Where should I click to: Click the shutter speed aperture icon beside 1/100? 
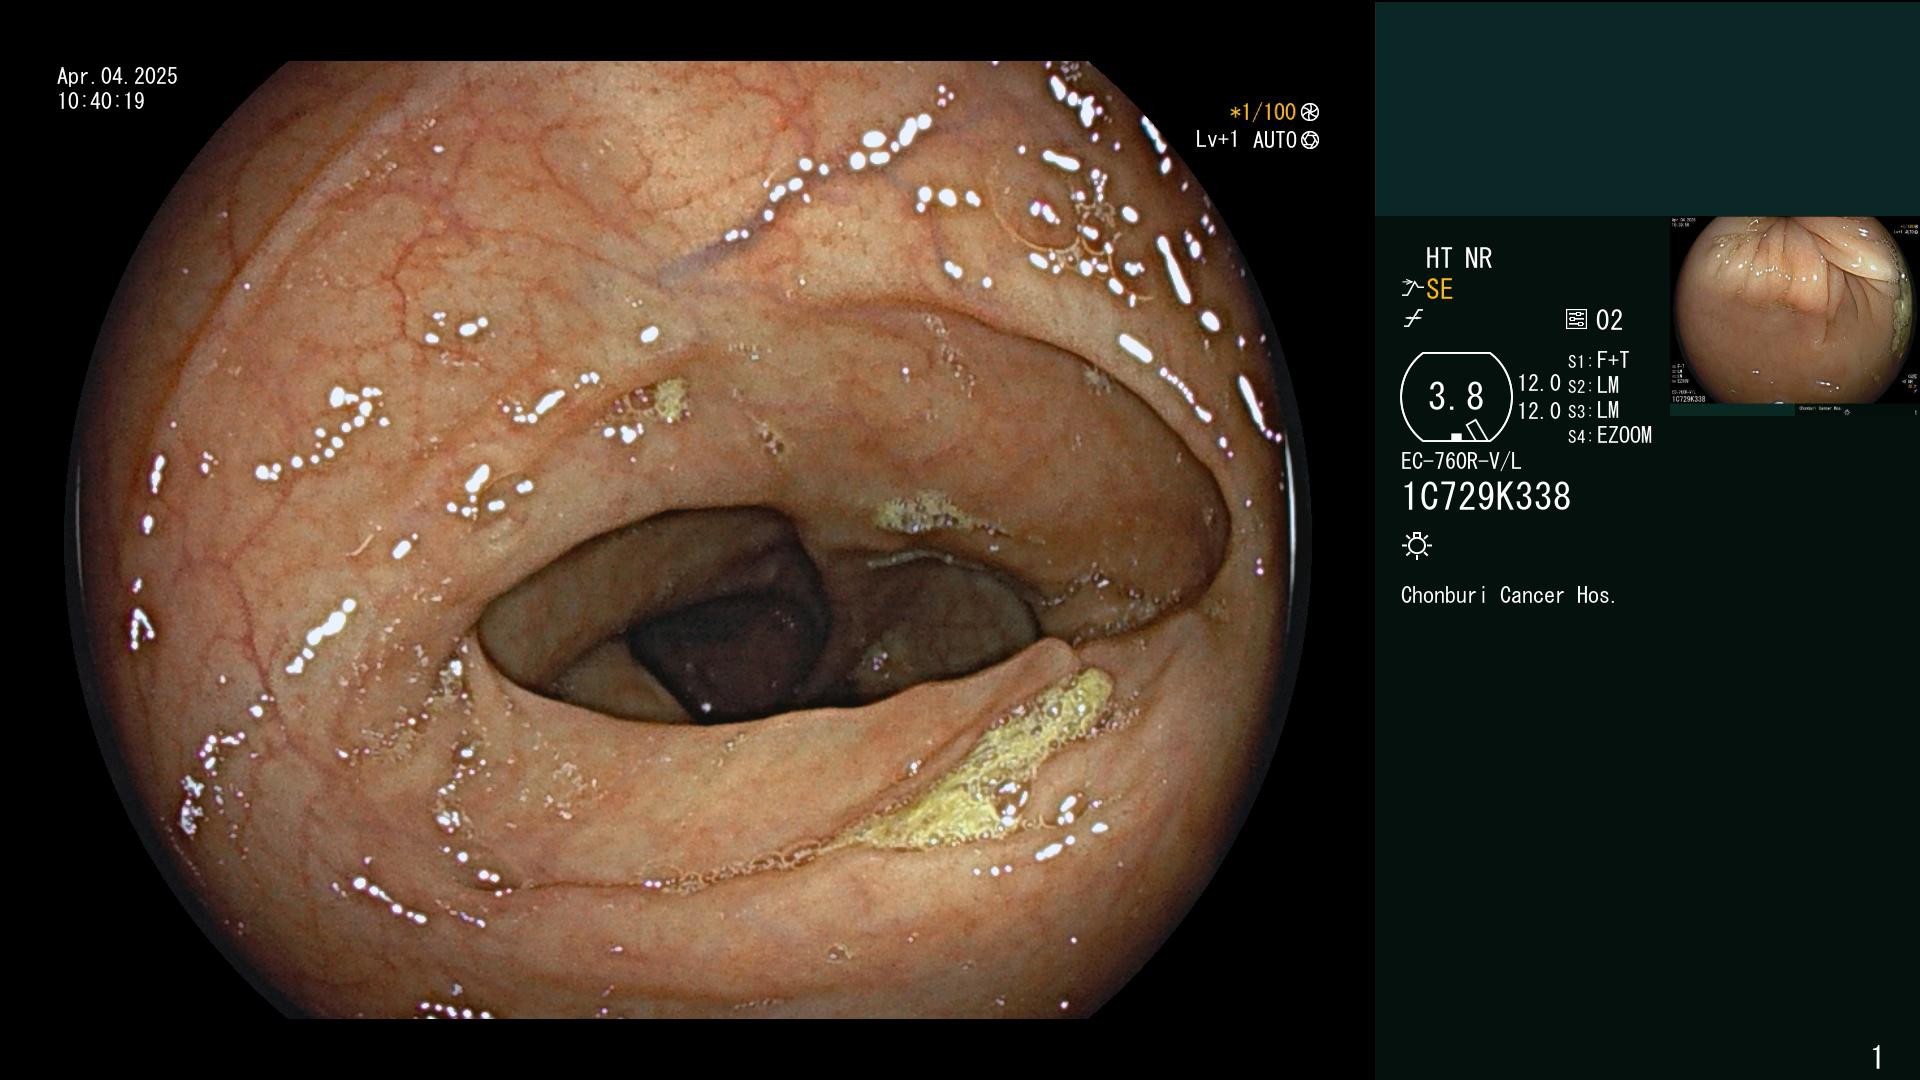[x=1310, y=113]
